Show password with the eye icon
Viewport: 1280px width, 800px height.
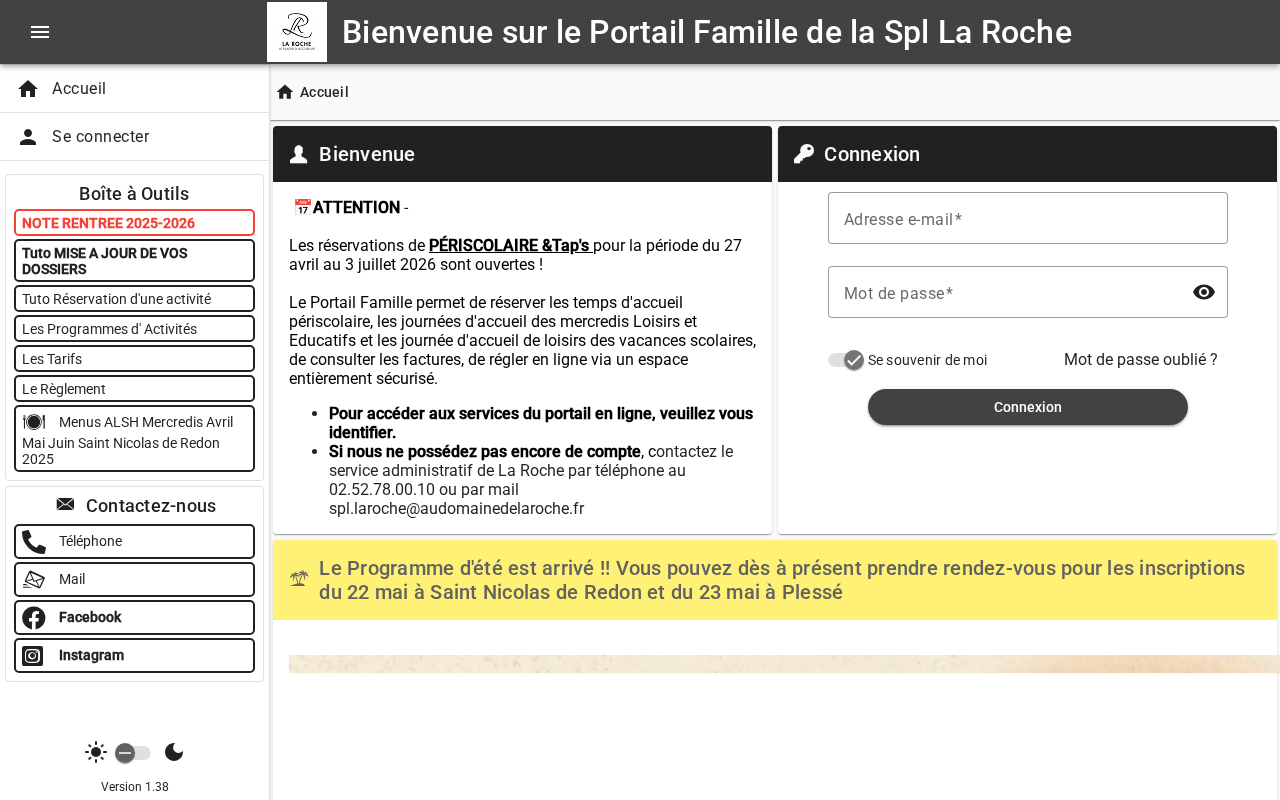(x=1204, y=292)
